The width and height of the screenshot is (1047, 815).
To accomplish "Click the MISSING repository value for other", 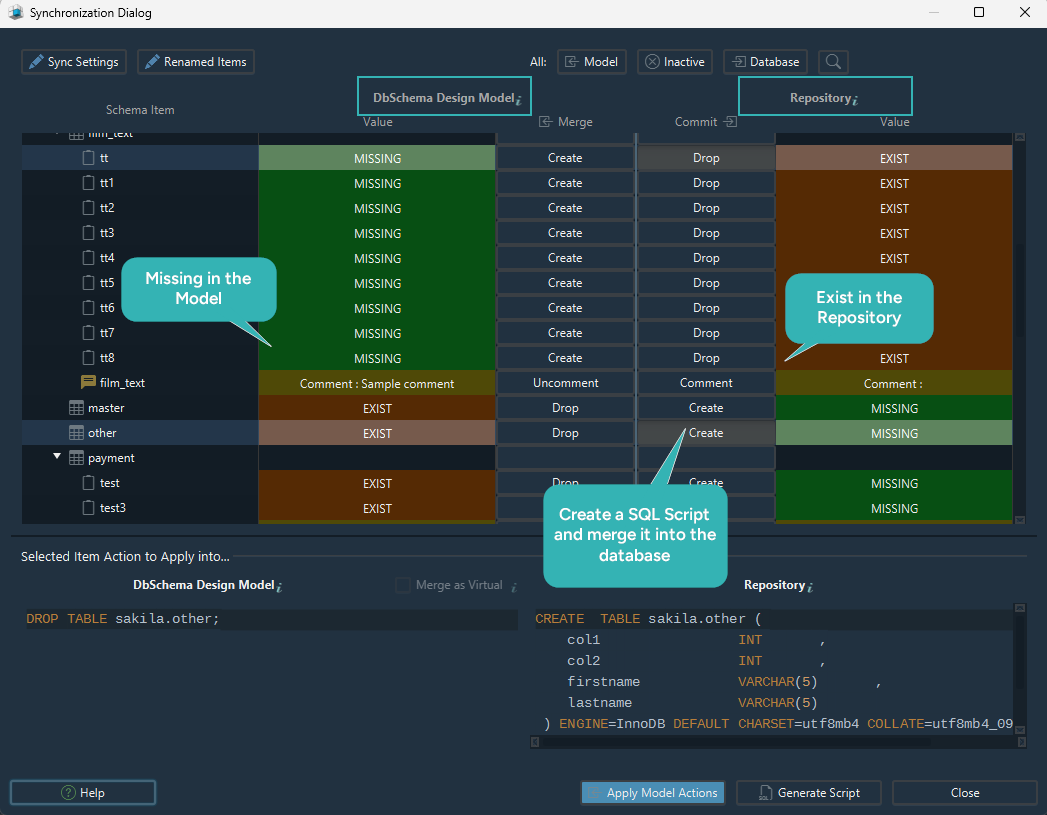I will pyautogui.click(x=894, y=433).
